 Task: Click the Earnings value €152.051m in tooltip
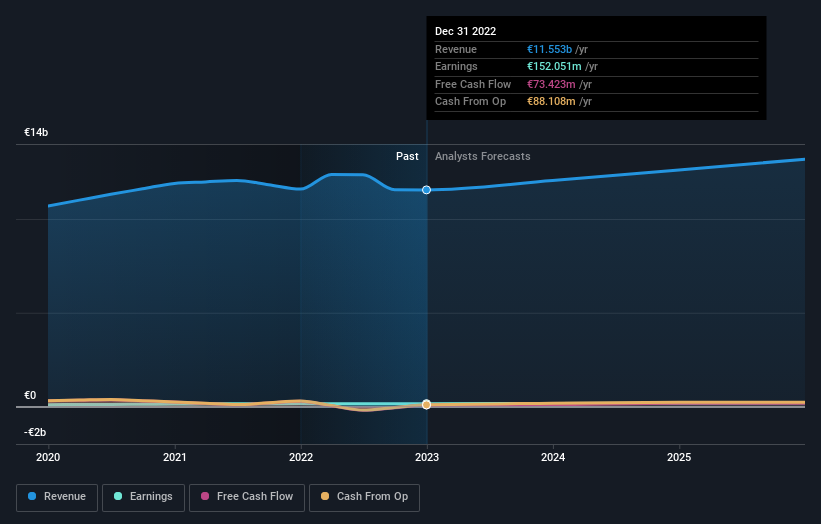pyautogui.click(x=554, y=66)
